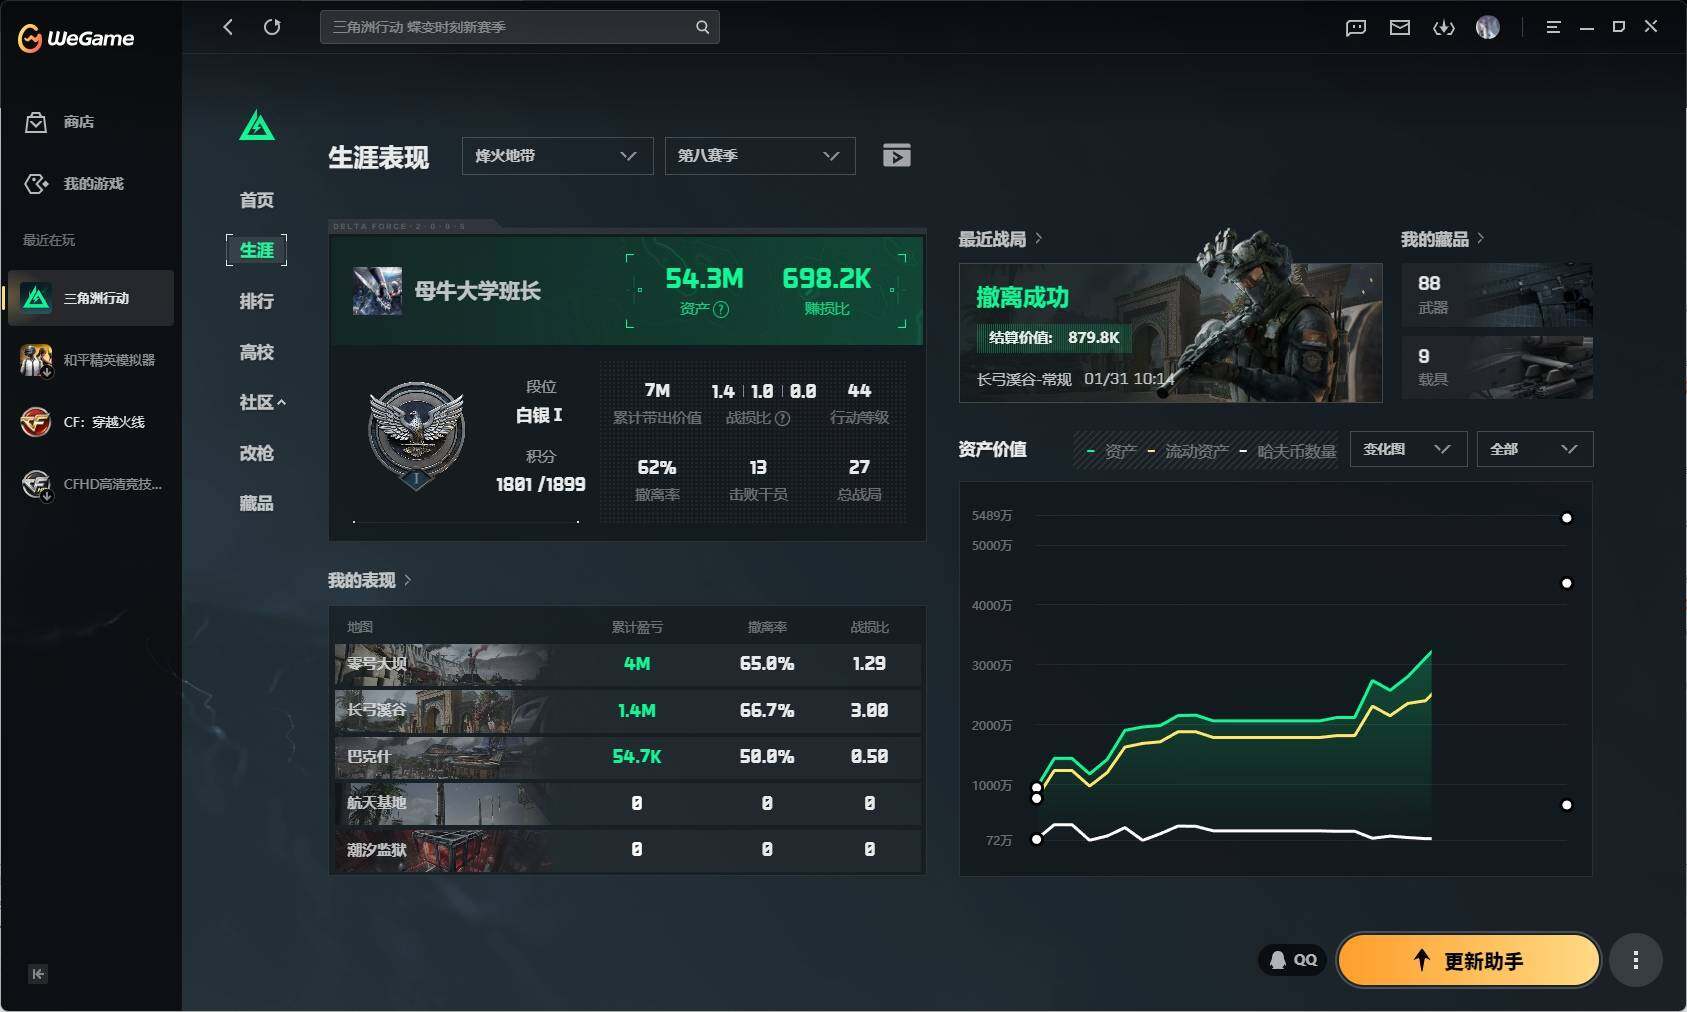Image resolution: width=1687 pixels, height=1012 pixels.
Task: Open the mail inbox icon
Action: pos(1400,28)
